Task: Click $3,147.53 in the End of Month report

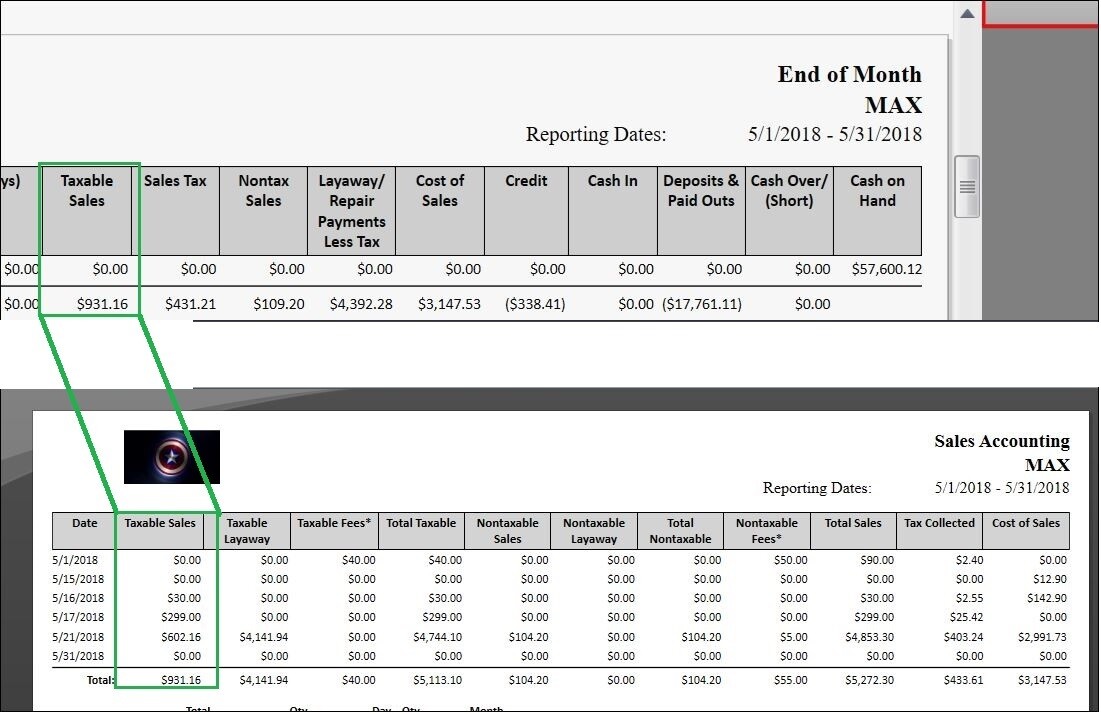Action: tap(449, 304)
